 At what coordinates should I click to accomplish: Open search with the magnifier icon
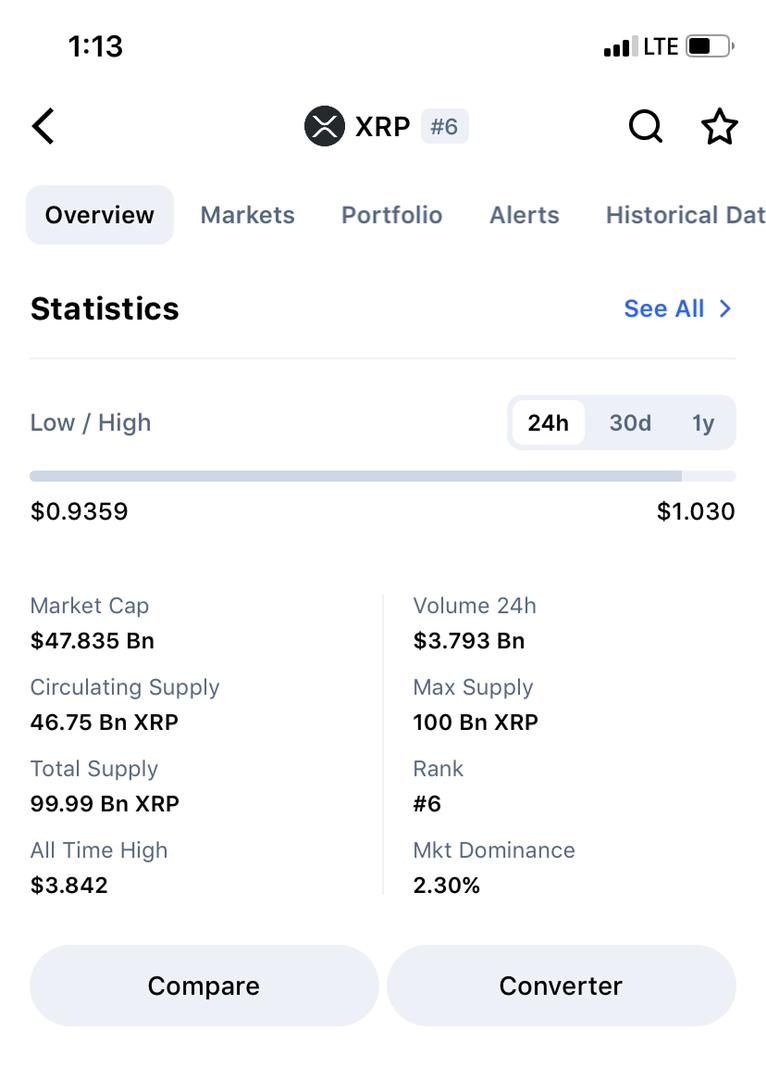[x=645, y=127]
